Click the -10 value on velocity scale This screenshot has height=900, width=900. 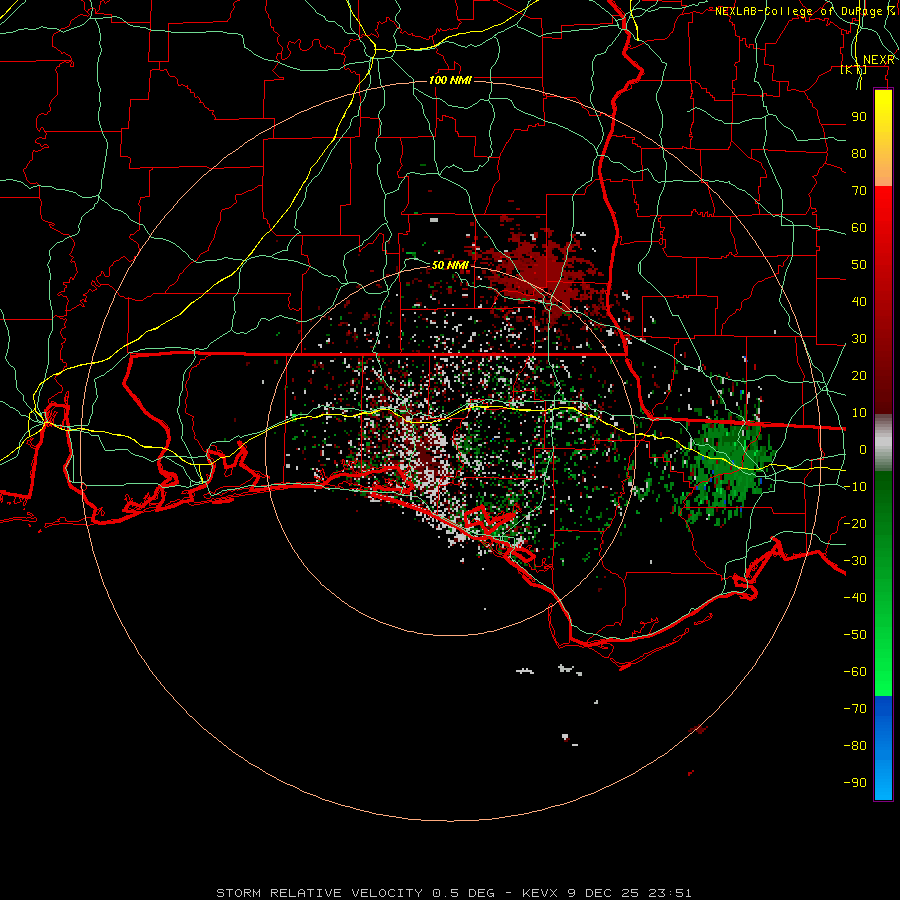coord(855,487)
